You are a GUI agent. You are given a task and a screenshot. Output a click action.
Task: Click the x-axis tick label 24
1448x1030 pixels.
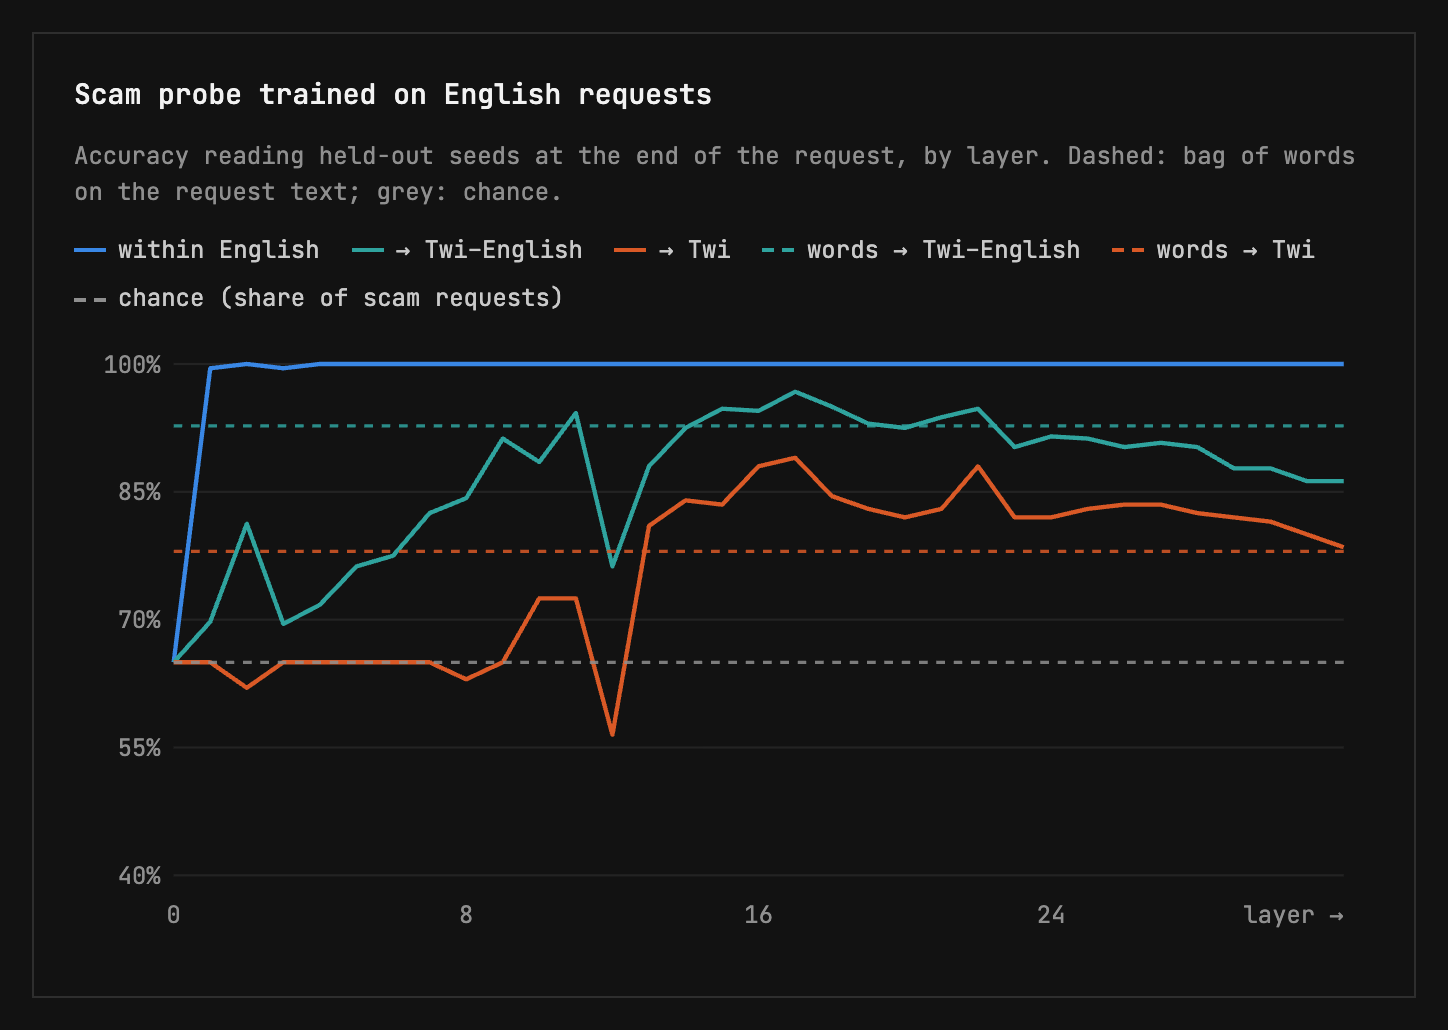click(x=1051, y=915)
